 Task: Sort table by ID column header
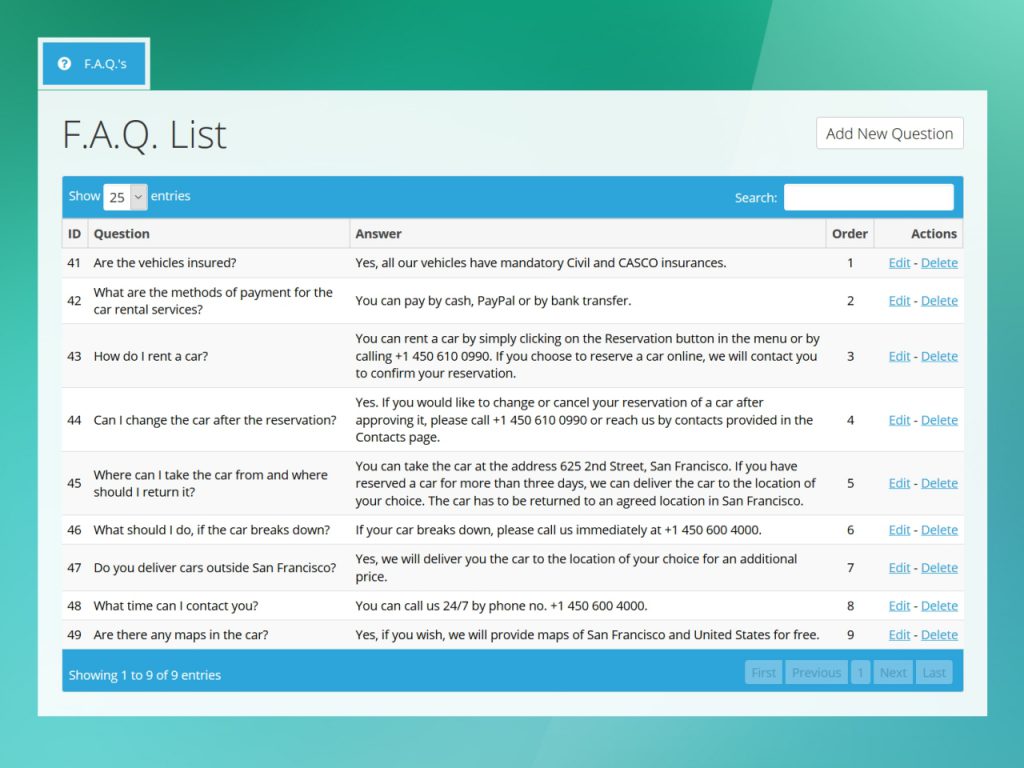[74, 234]
